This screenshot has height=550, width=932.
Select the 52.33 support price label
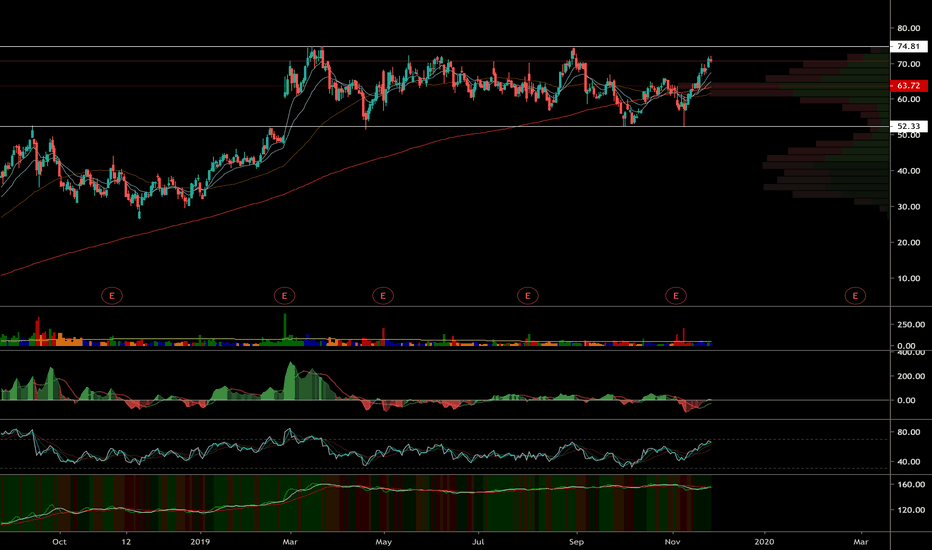908,126
